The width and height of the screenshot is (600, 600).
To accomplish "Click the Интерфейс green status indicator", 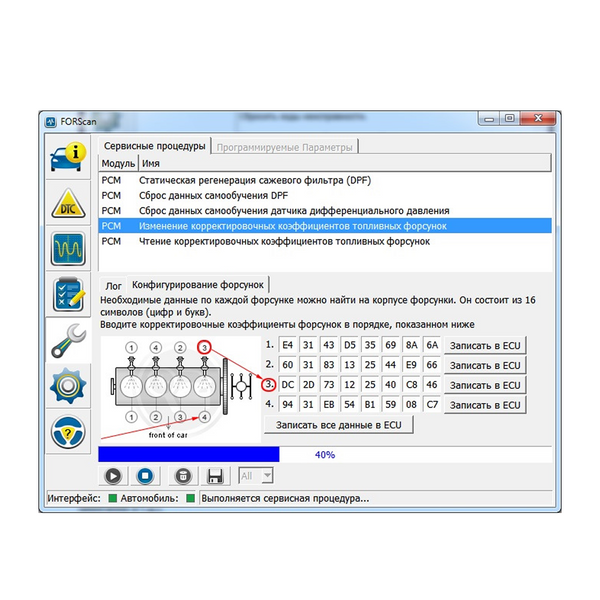I will point(112,498).
